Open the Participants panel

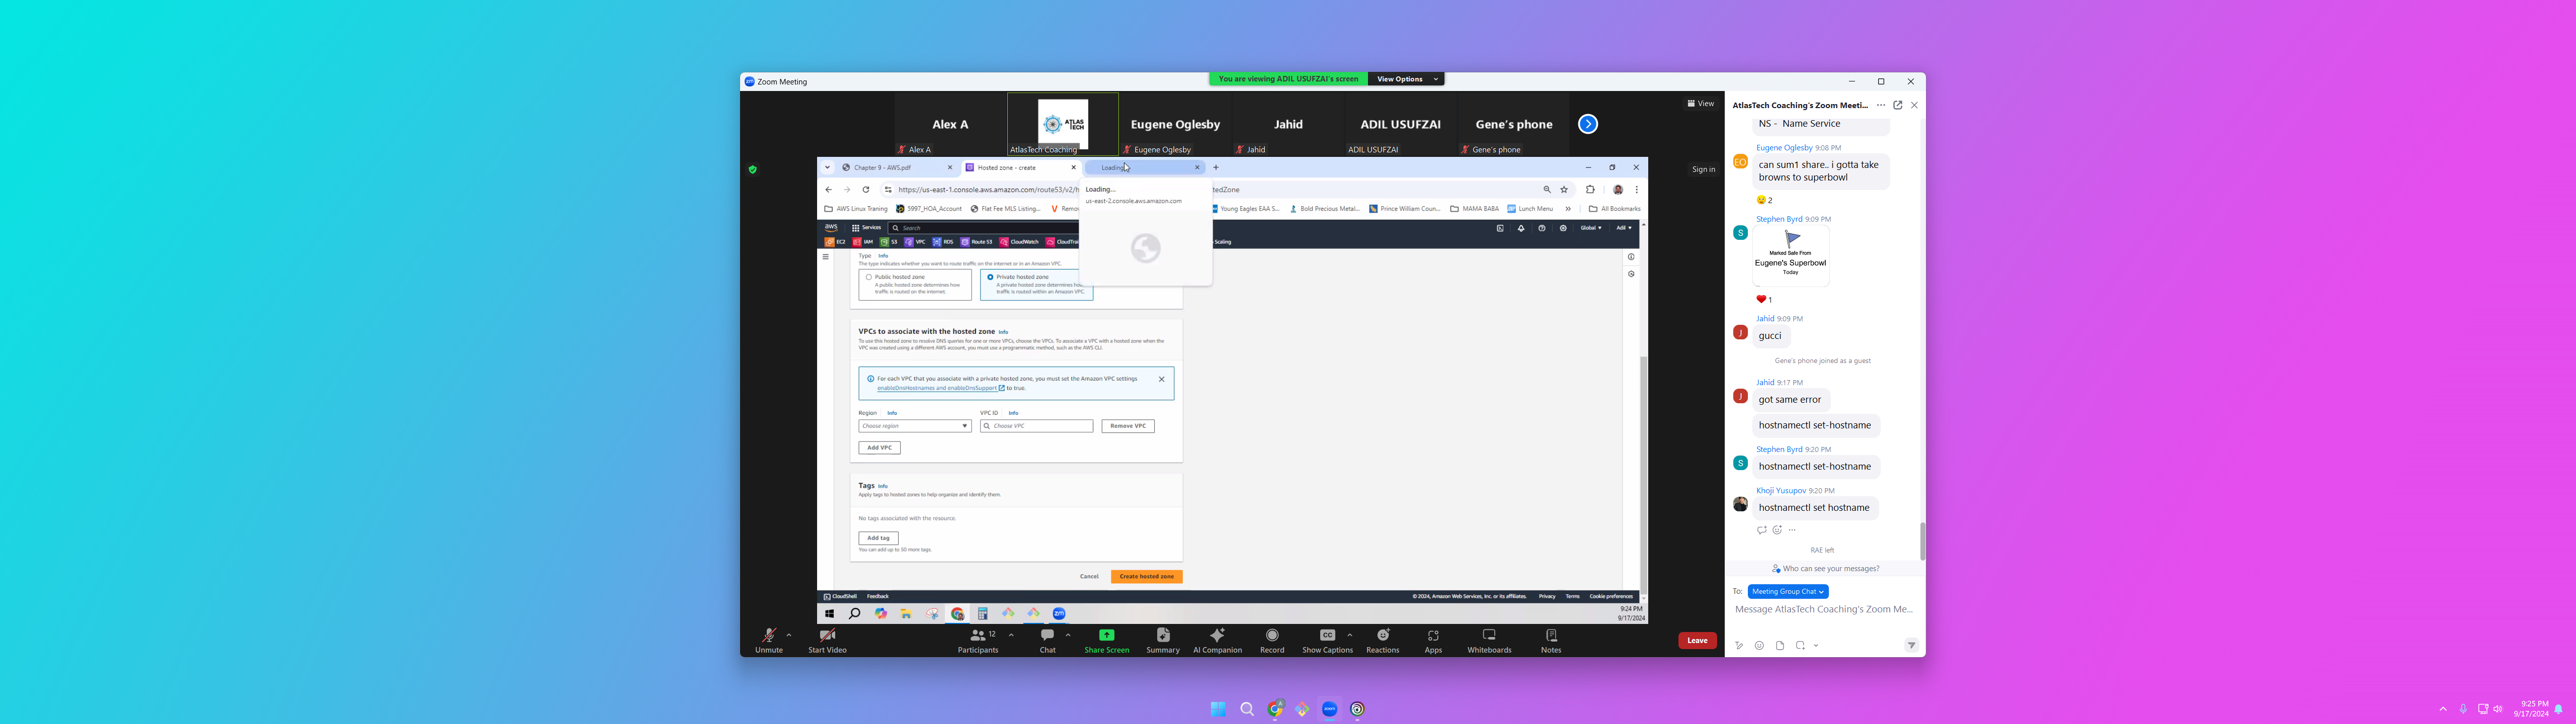tap(977, 635)
